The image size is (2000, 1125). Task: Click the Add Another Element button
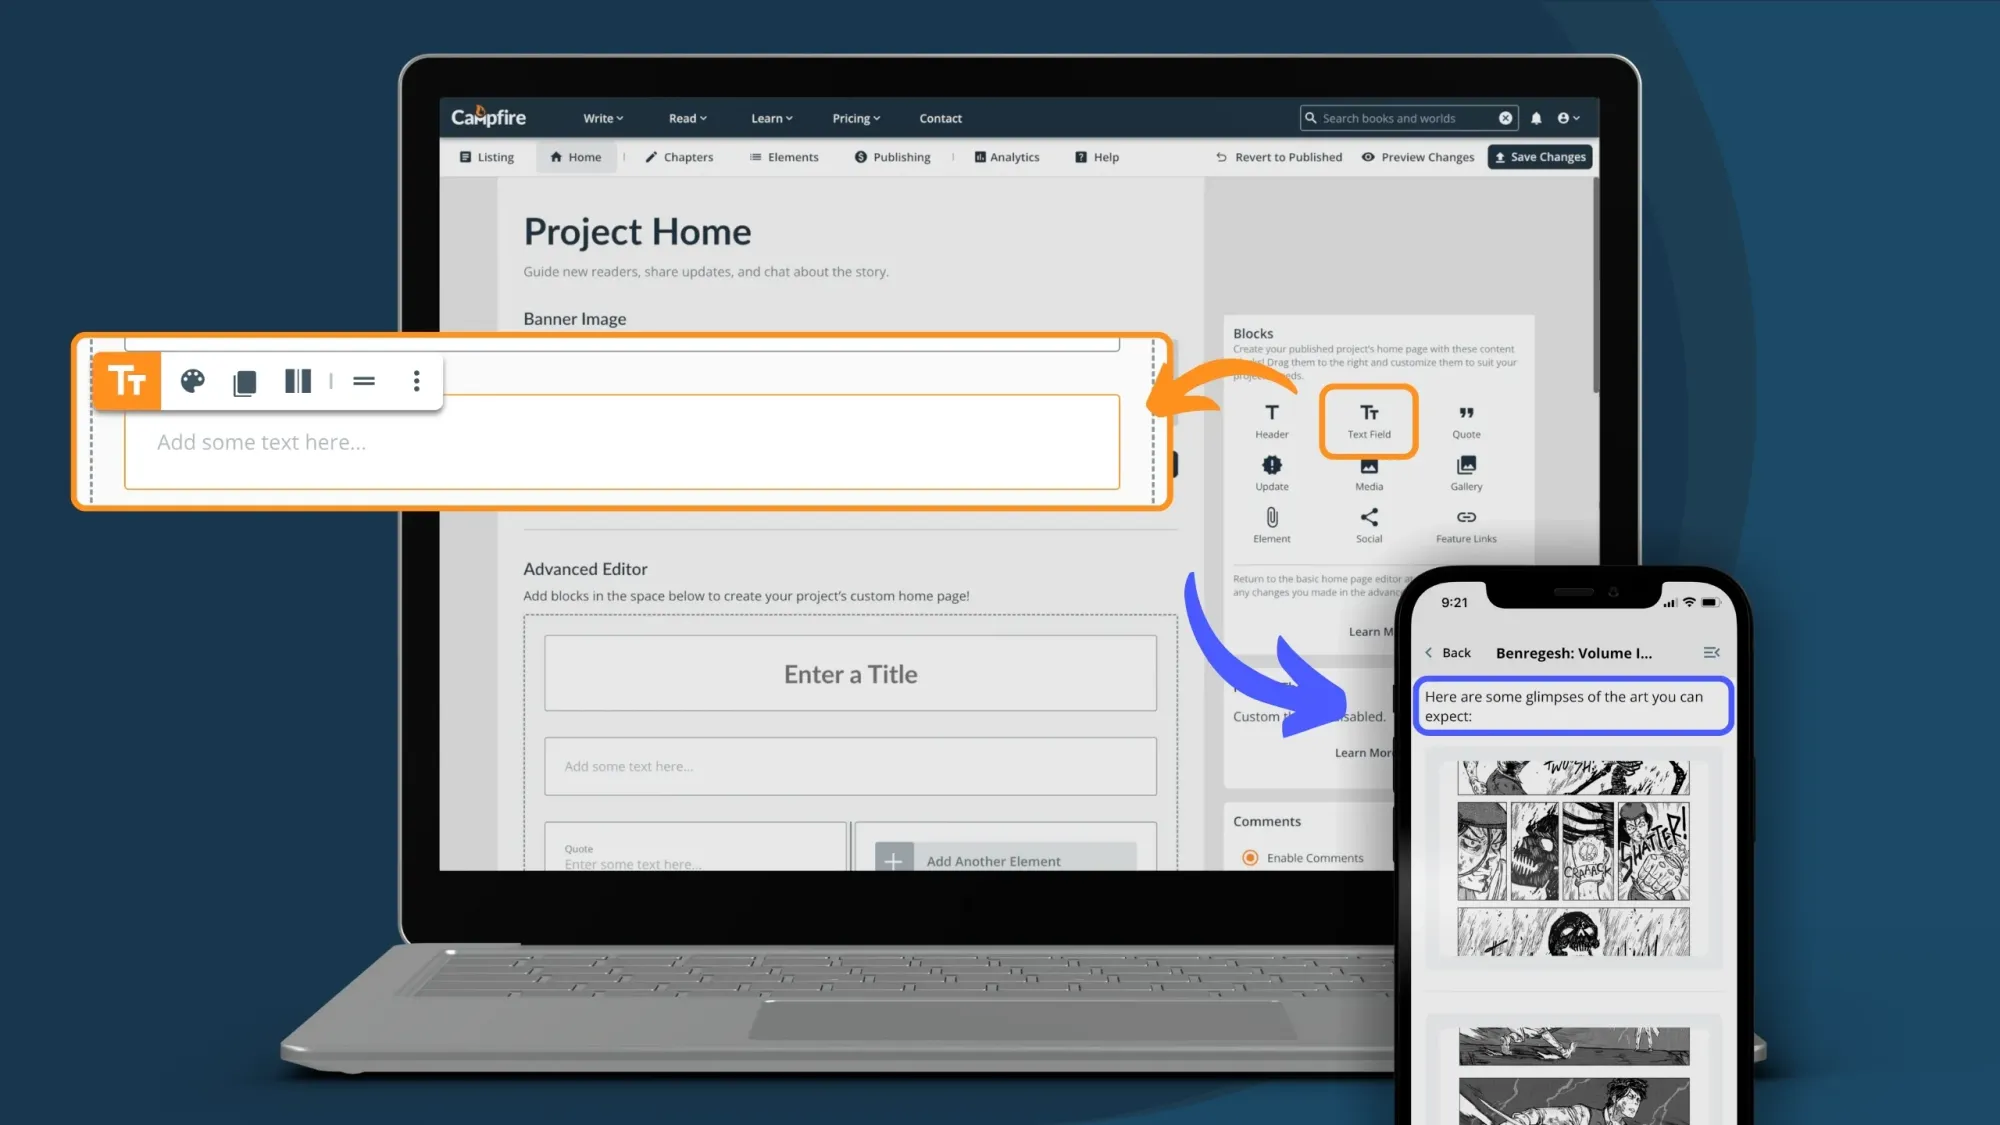point(993,861)
